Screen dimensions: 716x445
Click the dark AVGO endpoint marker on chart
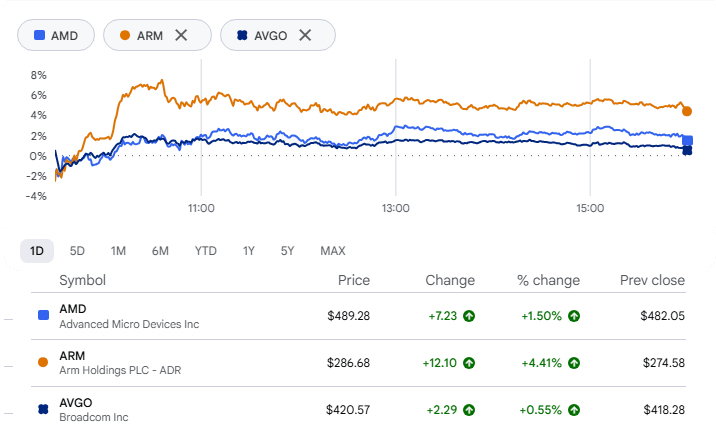[x=687, y=150]
